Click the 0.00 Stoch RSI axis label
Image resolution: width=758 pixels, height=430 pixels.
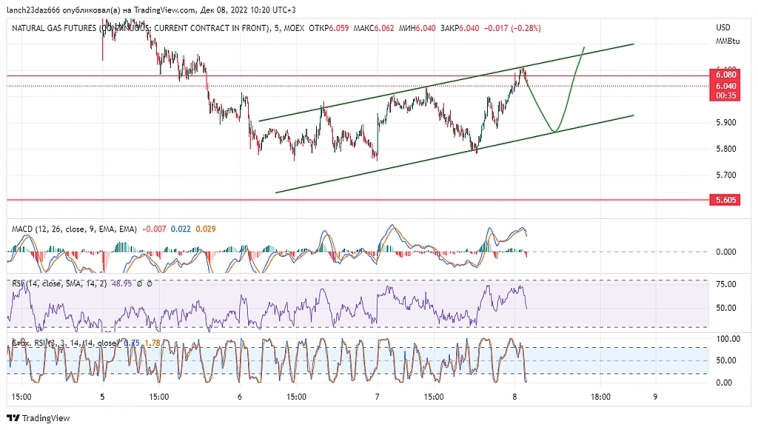click(x=724, y=382)
